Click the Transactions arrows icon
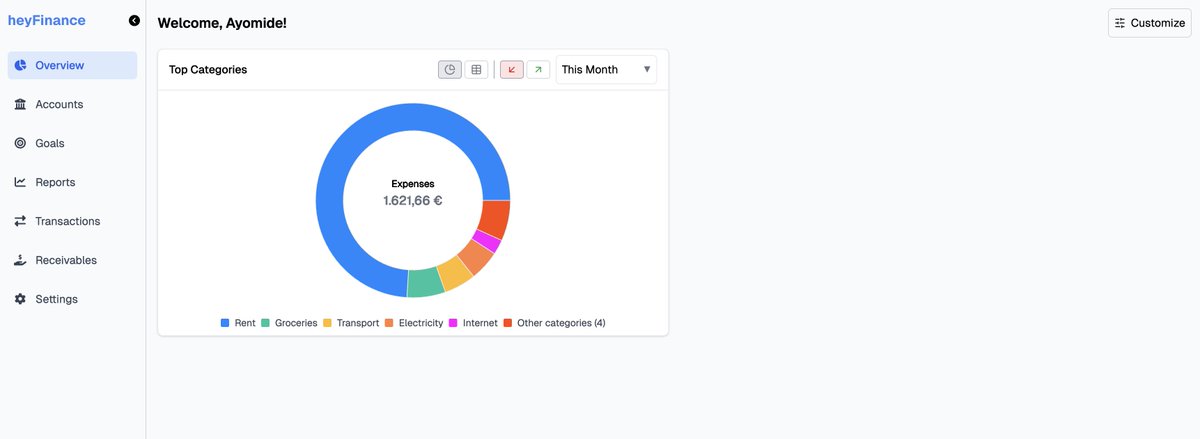The height and width of the screenshot is (439, 1200). coord(20,221)
